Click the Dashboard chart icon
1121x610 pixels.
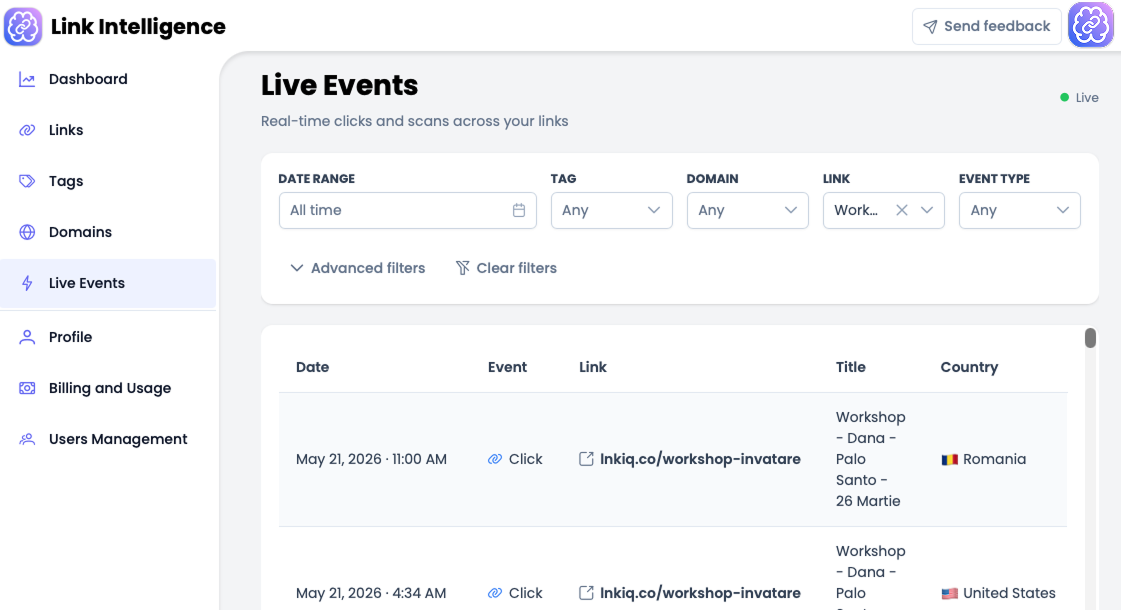click(27, 79)
